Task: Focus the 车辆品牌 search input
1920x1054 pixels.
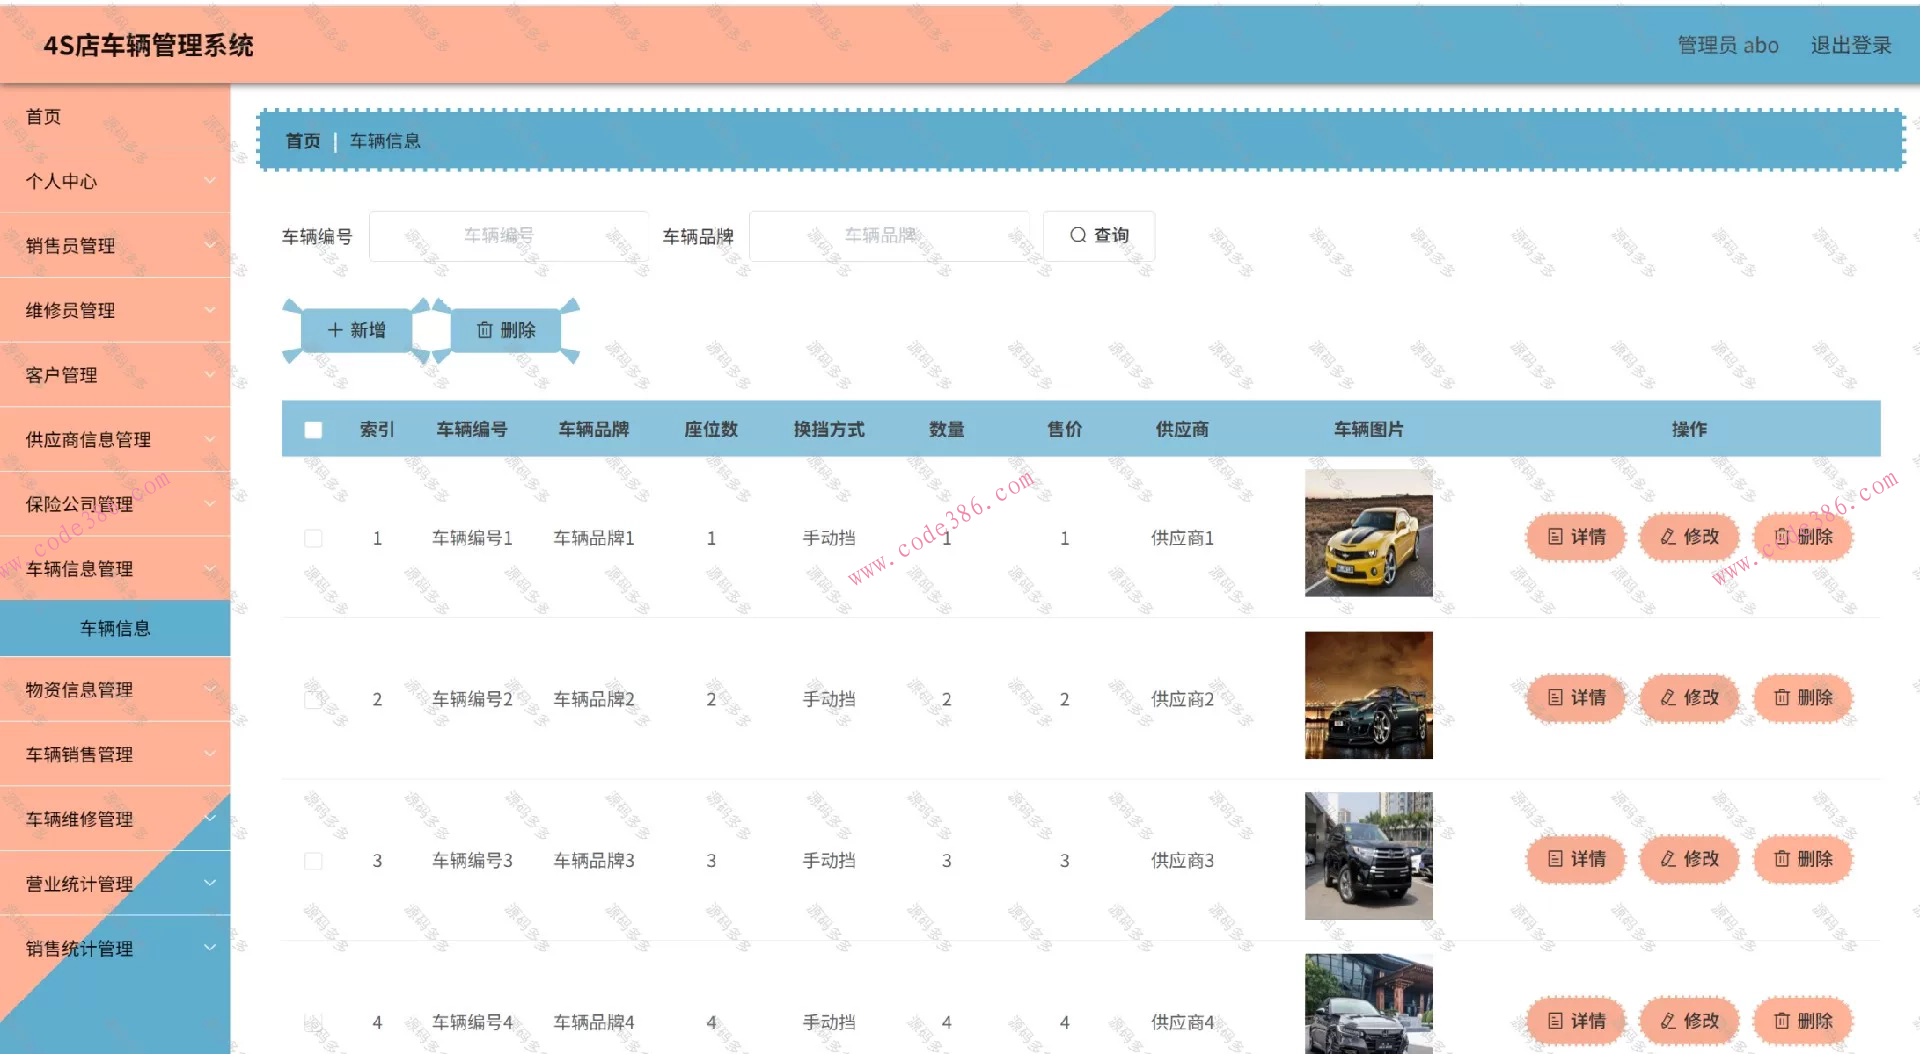Action: pos(889,236)
